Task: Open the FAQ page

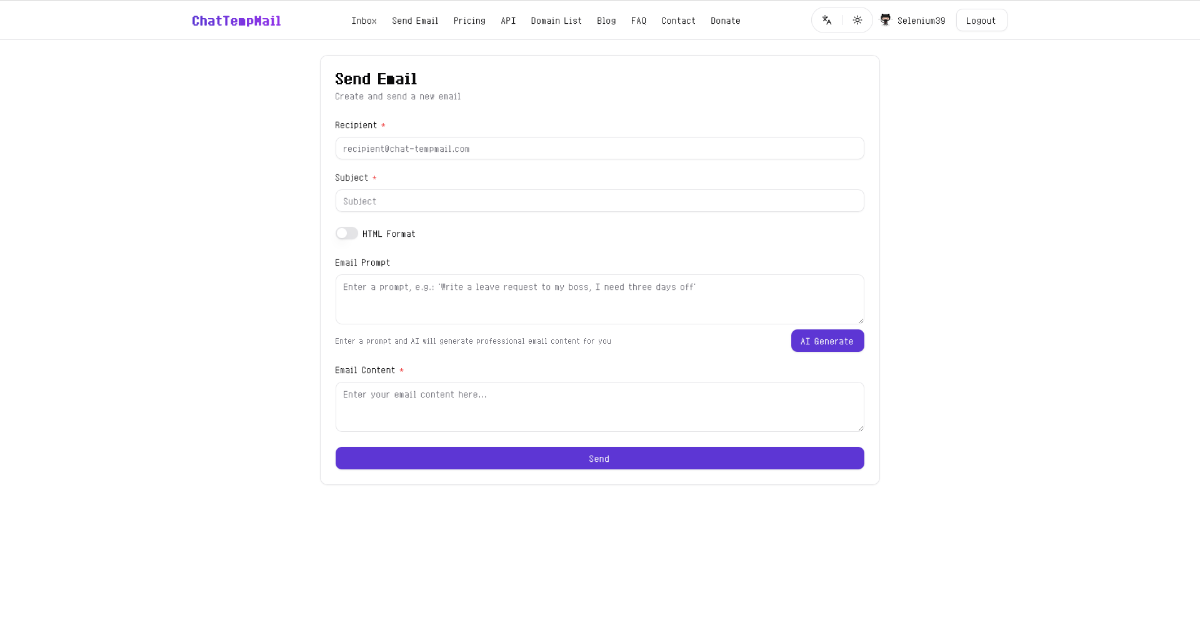Action: point(639,21)
